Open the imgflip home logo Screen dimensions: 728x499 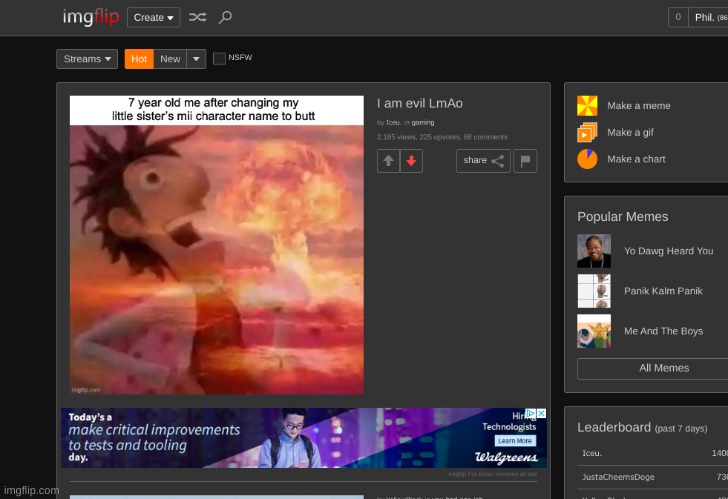[91, 18]
